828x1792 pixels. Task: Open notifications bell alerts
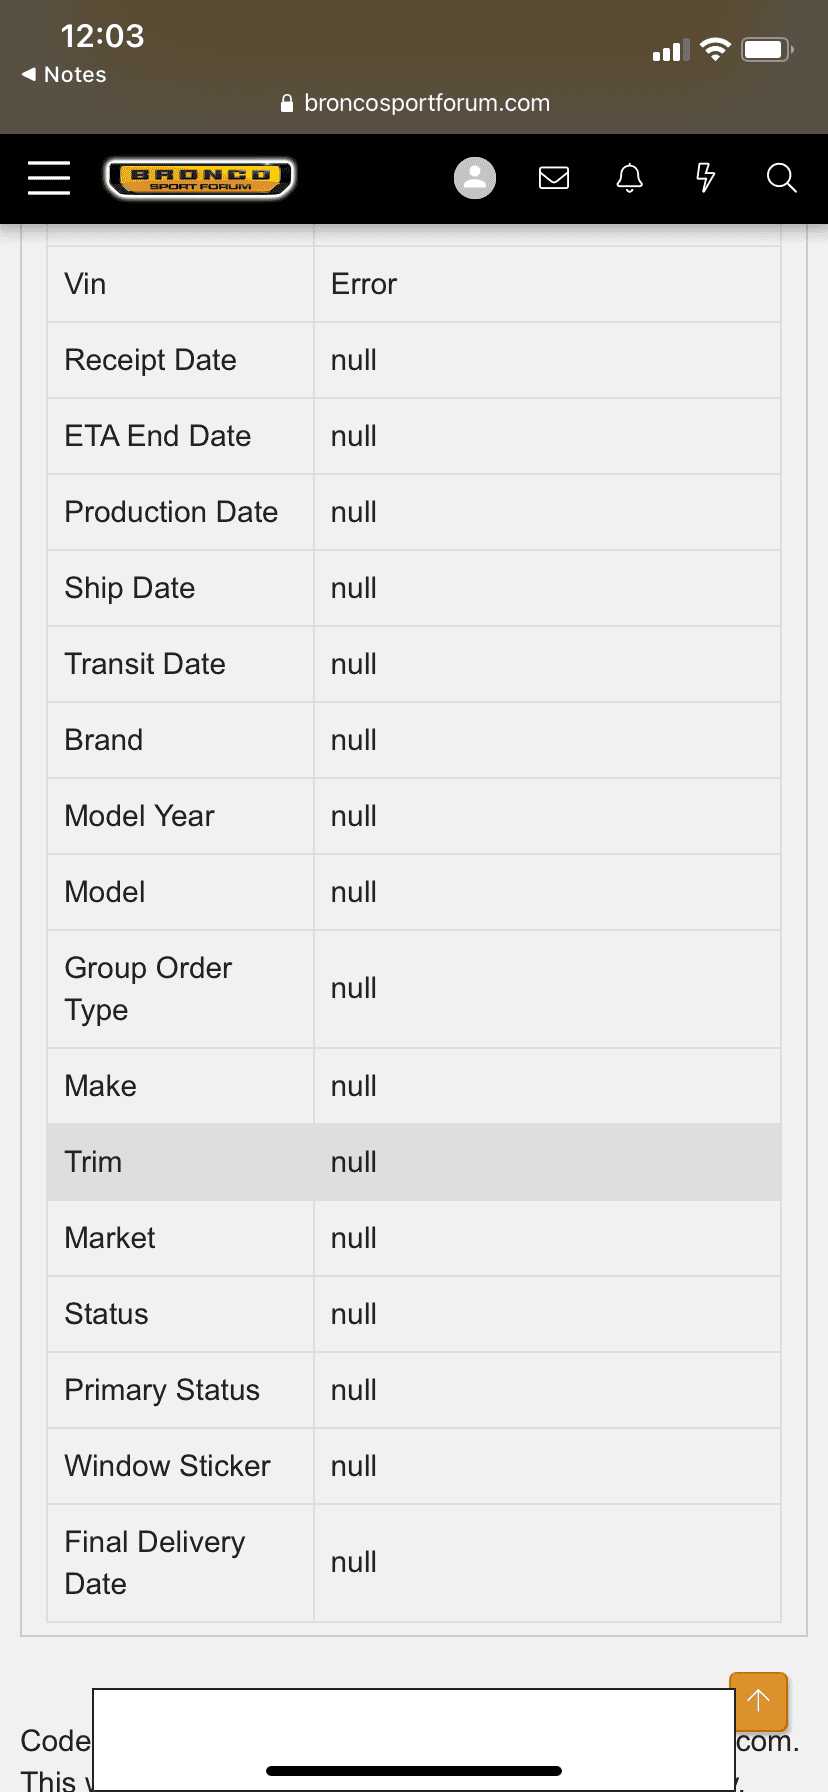coord(630,178)
